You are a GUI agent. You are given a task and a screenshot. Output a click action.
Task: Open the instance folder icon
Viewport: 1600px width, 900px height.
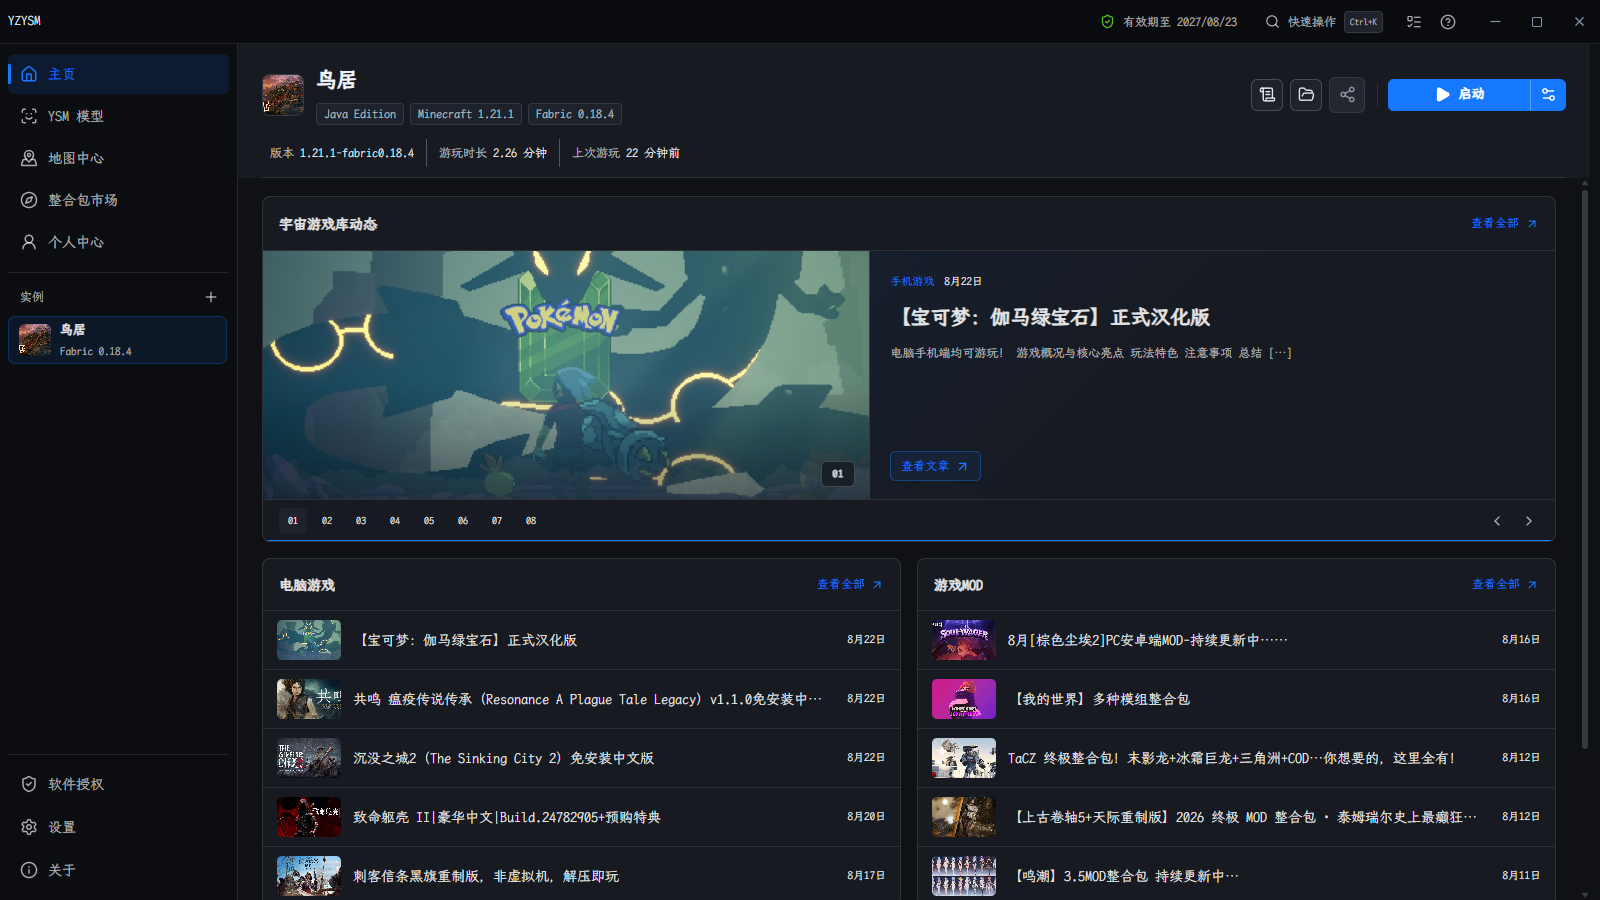(x=1306, y=95)
